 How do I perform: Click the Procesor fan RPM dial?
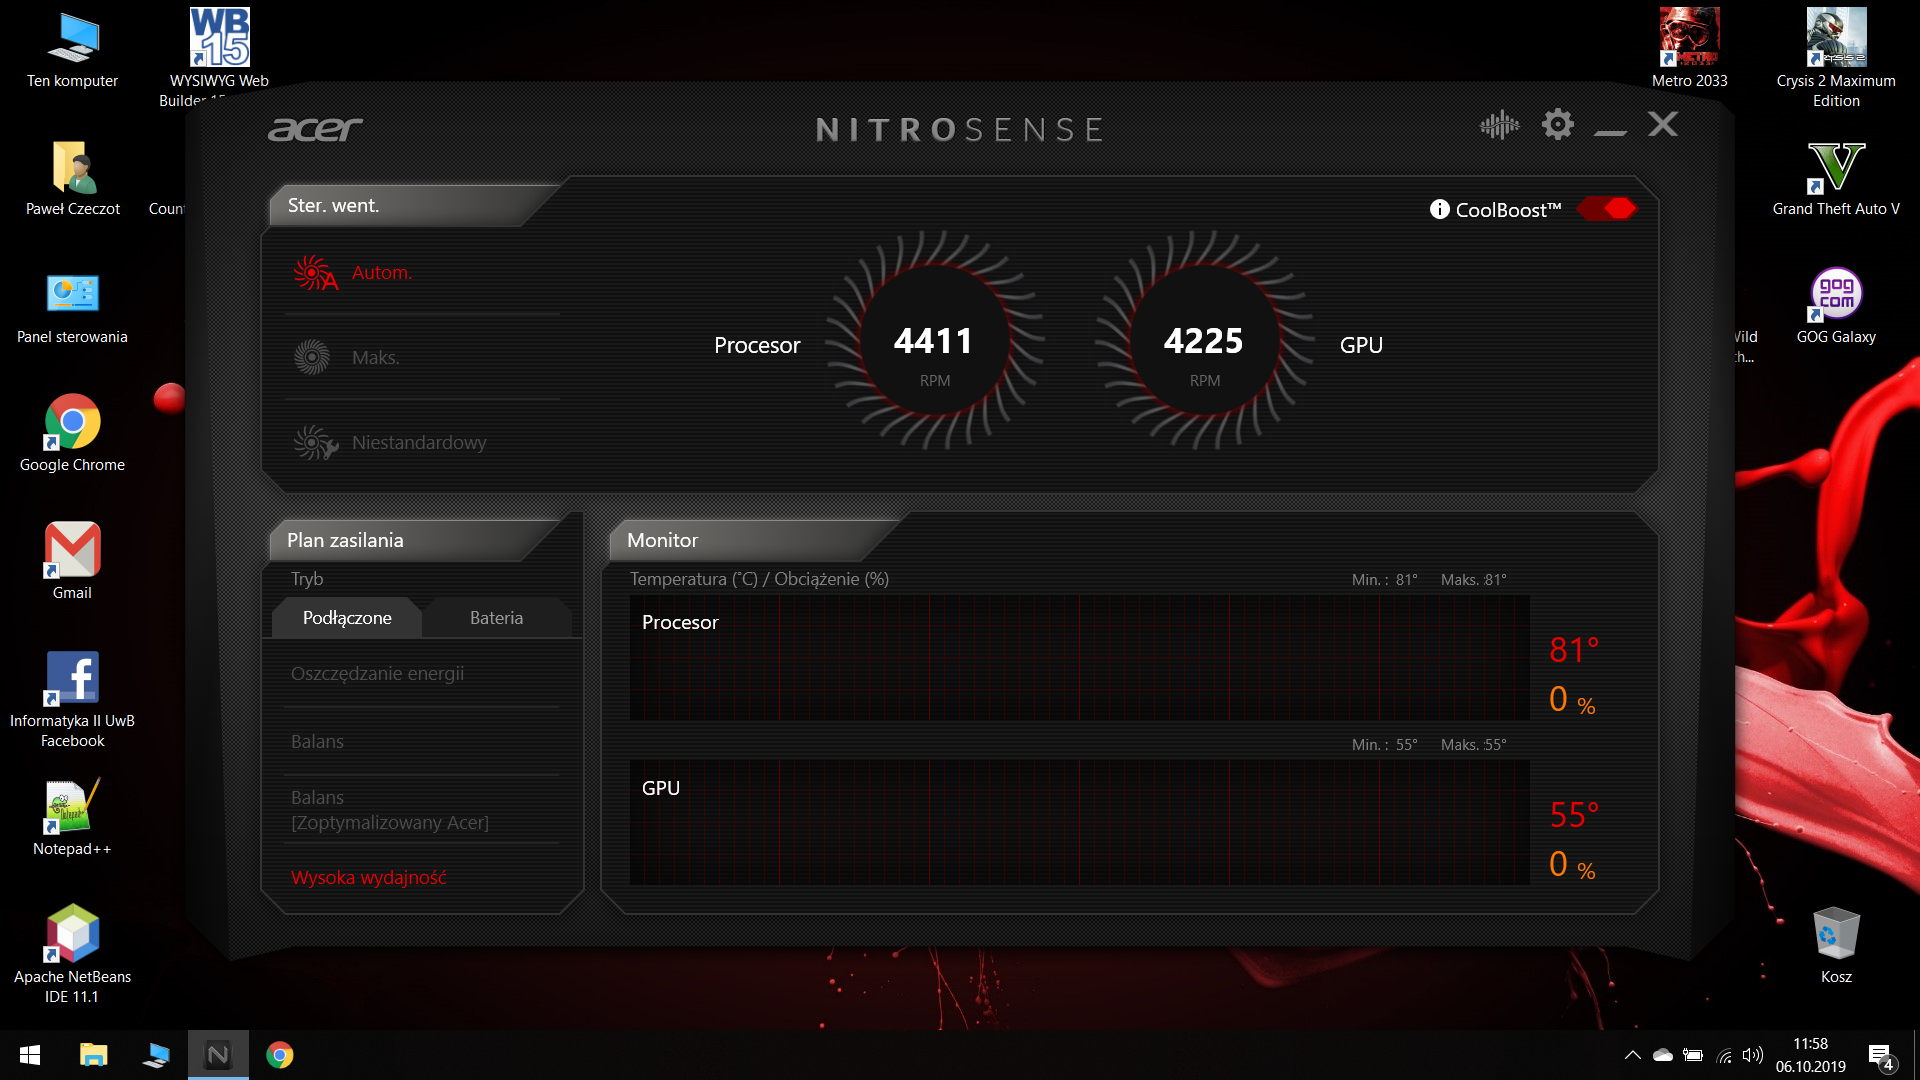[x=936, y=344]
